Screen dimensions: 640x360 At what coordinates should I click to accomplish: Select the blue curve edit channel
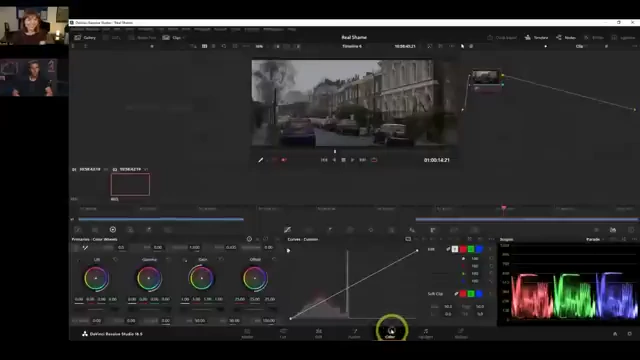point(479,249)
